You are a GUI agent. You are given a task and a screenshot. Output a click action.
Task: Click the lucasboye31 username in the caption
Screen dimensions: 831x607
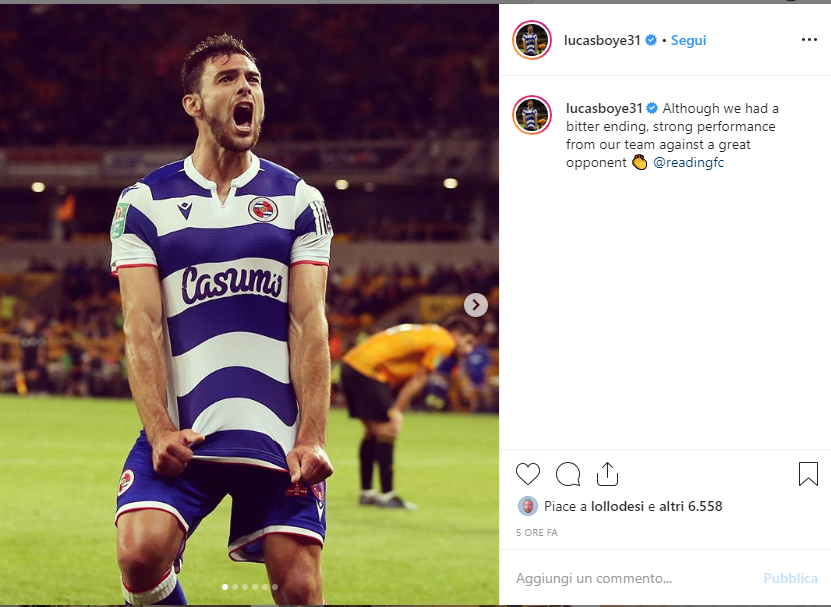coord(604,108)
